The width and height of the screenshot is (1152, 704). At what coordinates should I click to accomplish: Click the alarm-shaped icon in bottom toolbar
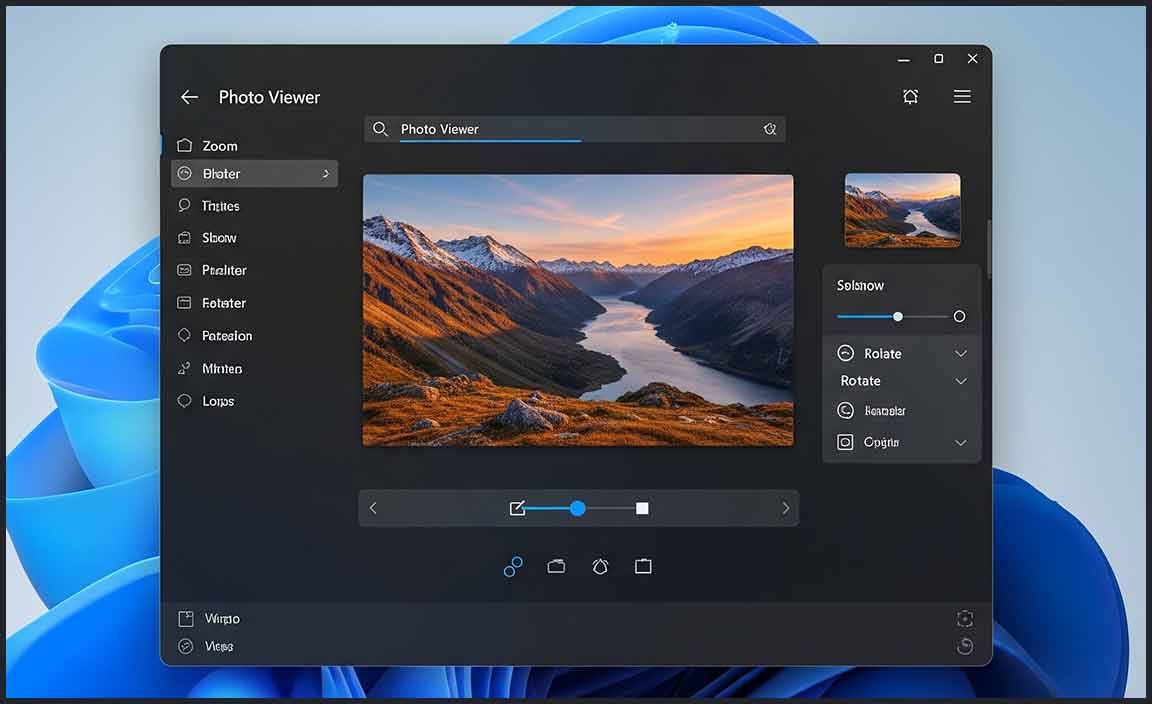click(600, 566)
